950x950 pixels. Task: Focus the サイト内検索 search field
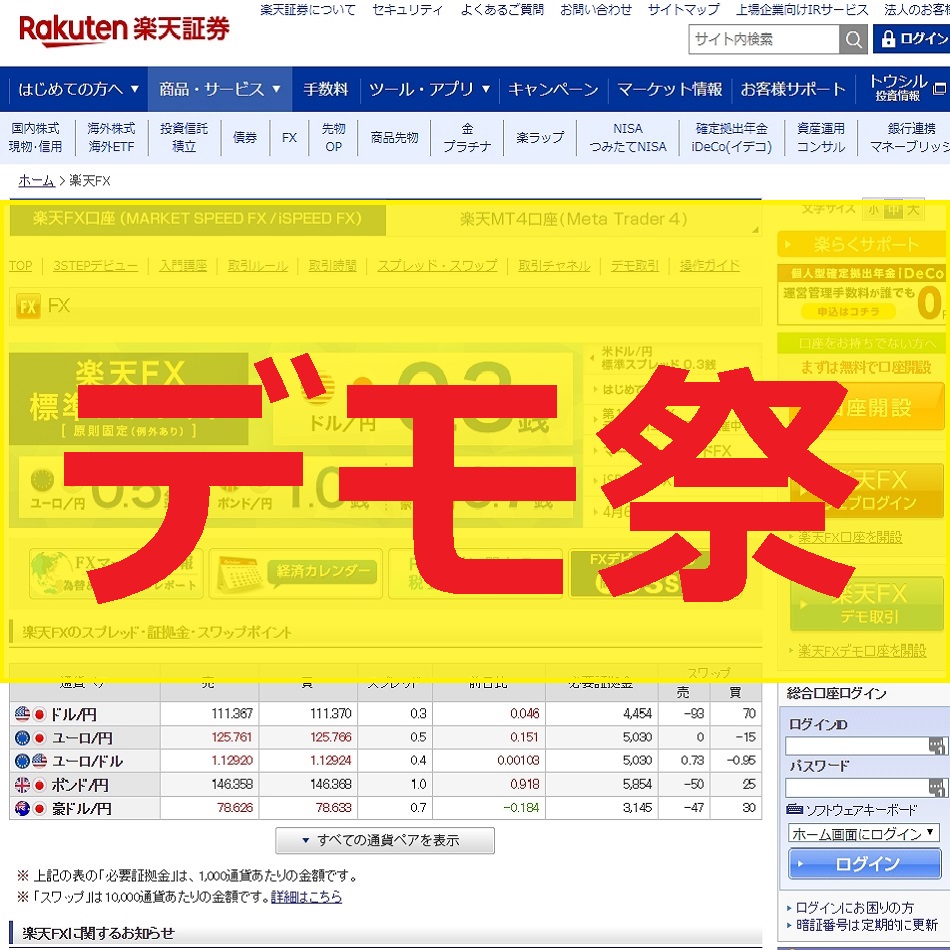click(764, 39)
